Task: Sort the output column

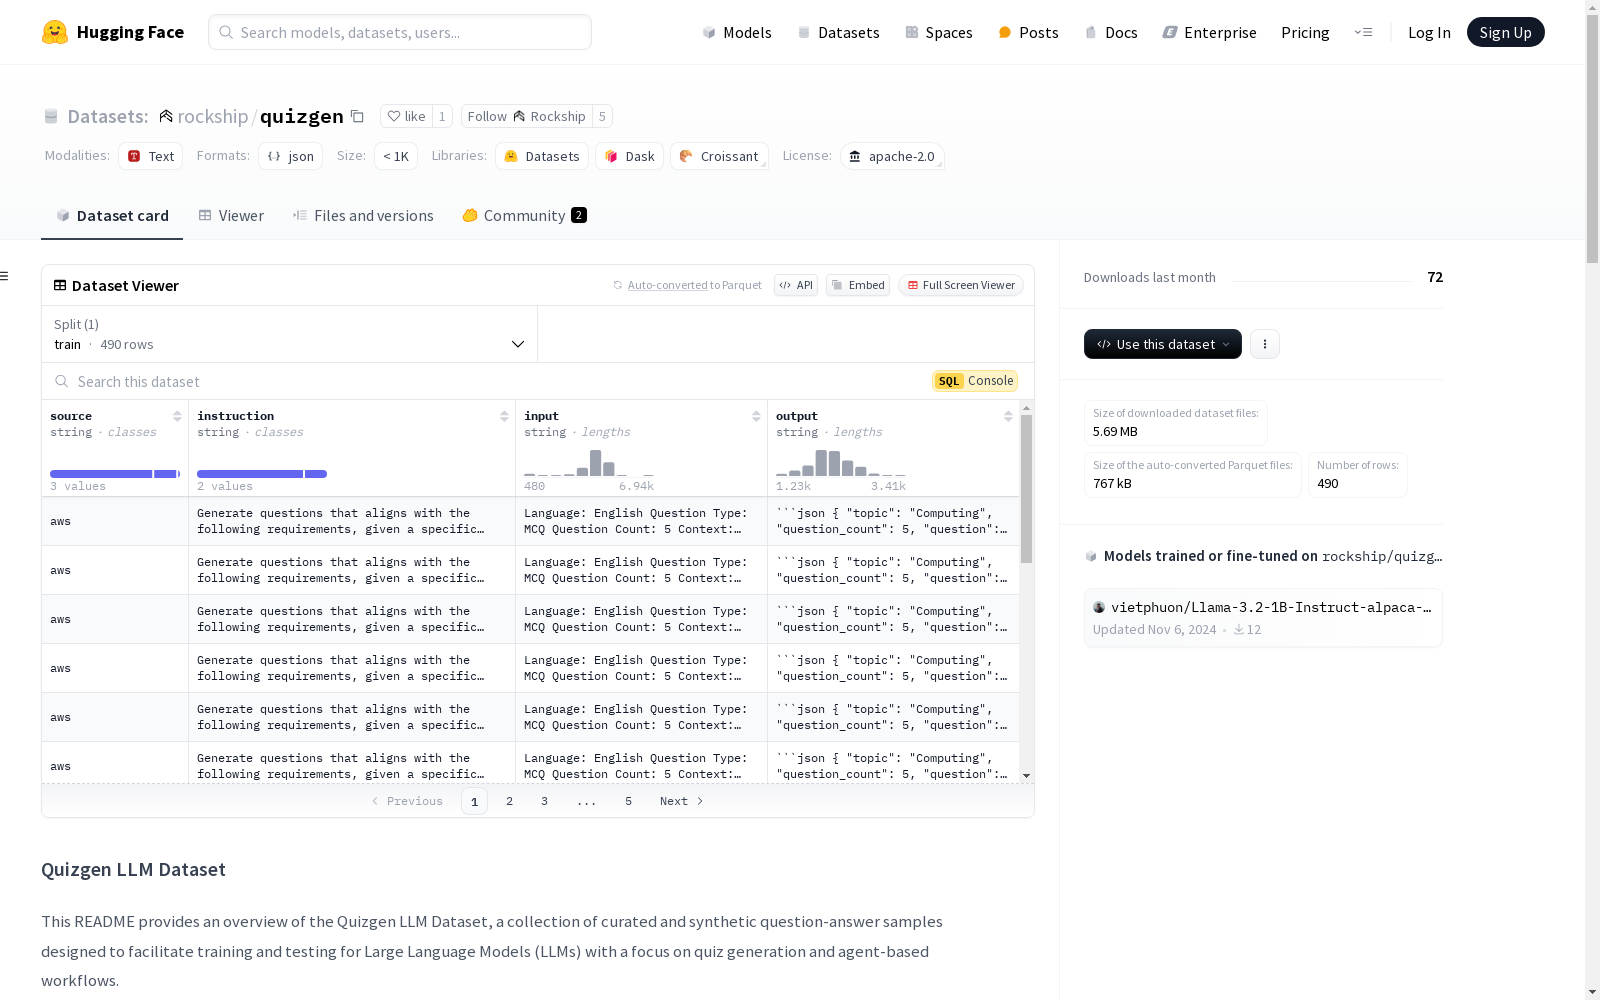Action: tap(1008, 416)
